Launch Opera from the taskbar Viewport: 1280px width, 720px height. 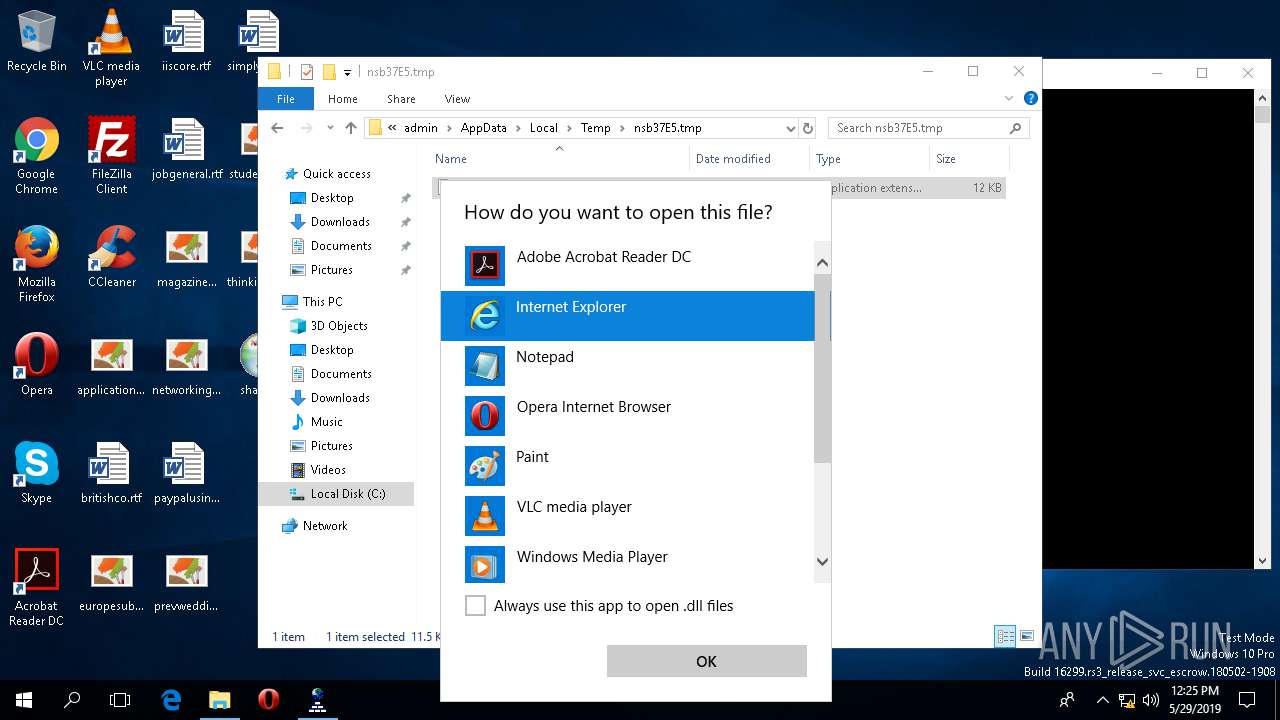(x=268, y=700)
